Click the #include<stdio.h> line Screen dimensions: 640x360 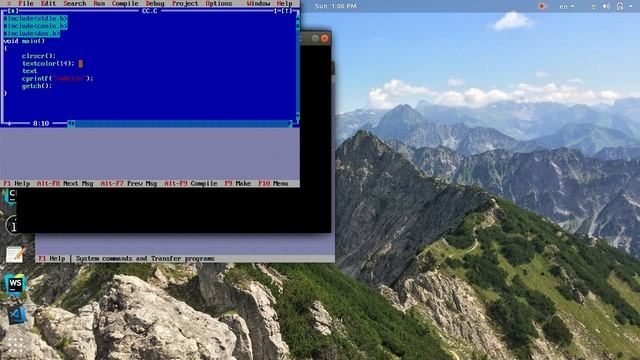click(35, 18)
